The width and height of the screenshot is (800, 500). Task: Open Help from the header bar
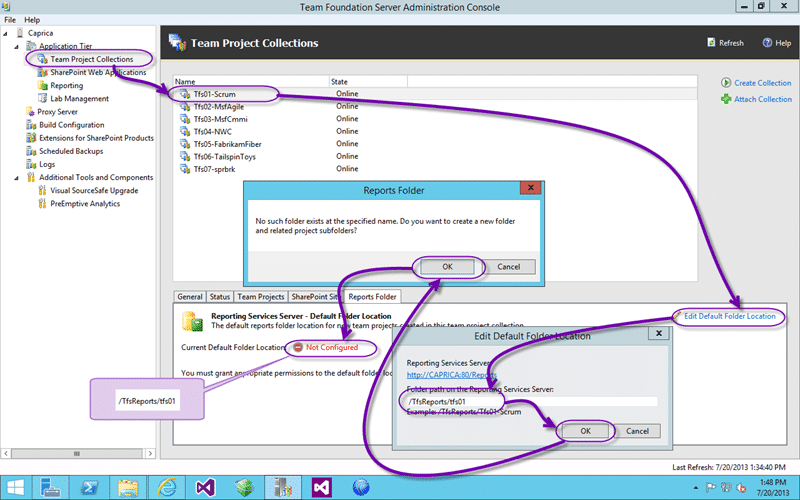click(777, 43)
